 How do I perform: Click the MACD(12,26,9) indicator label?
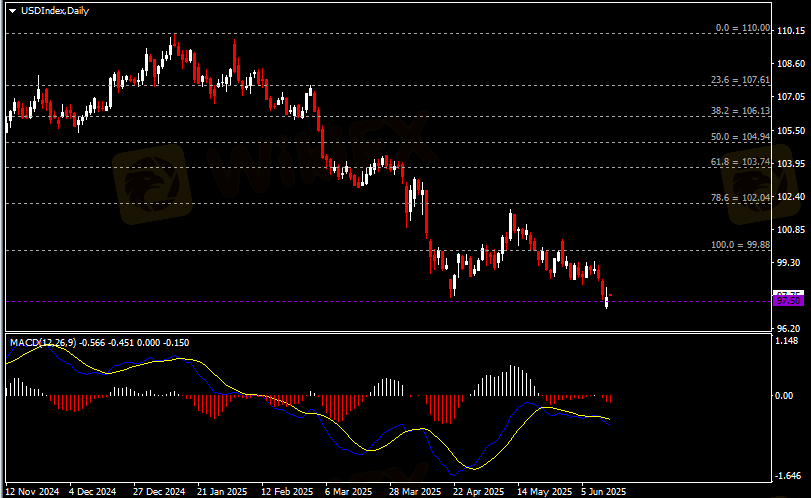coord(43,342)
